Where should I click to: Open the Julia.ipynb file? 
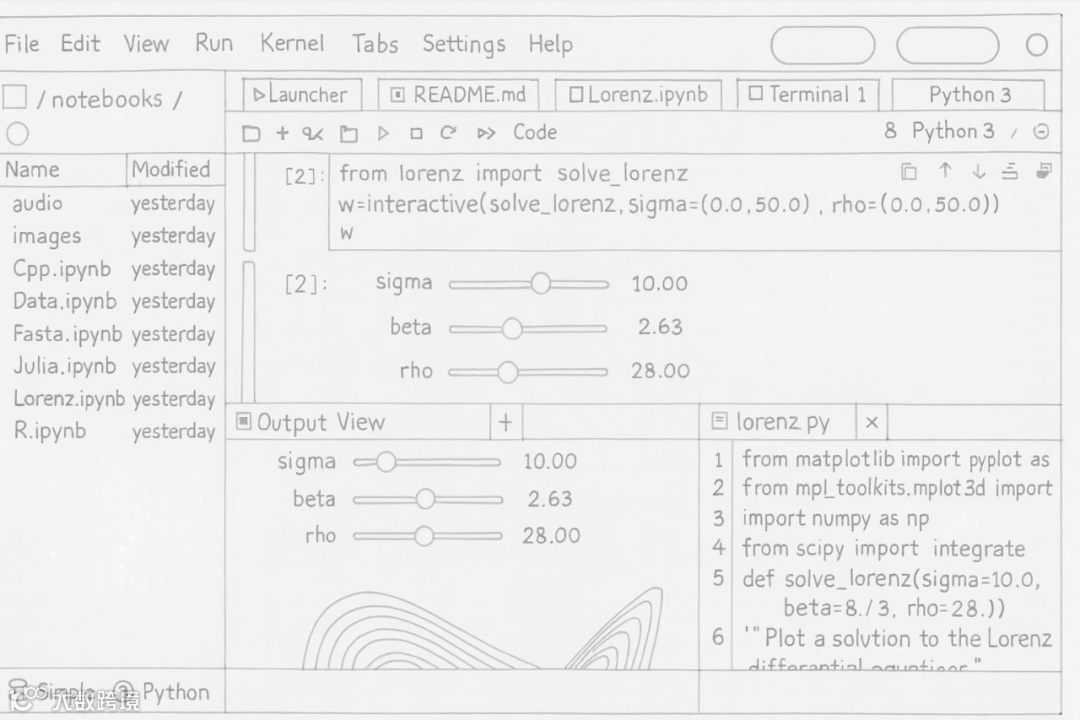[113, 367]
